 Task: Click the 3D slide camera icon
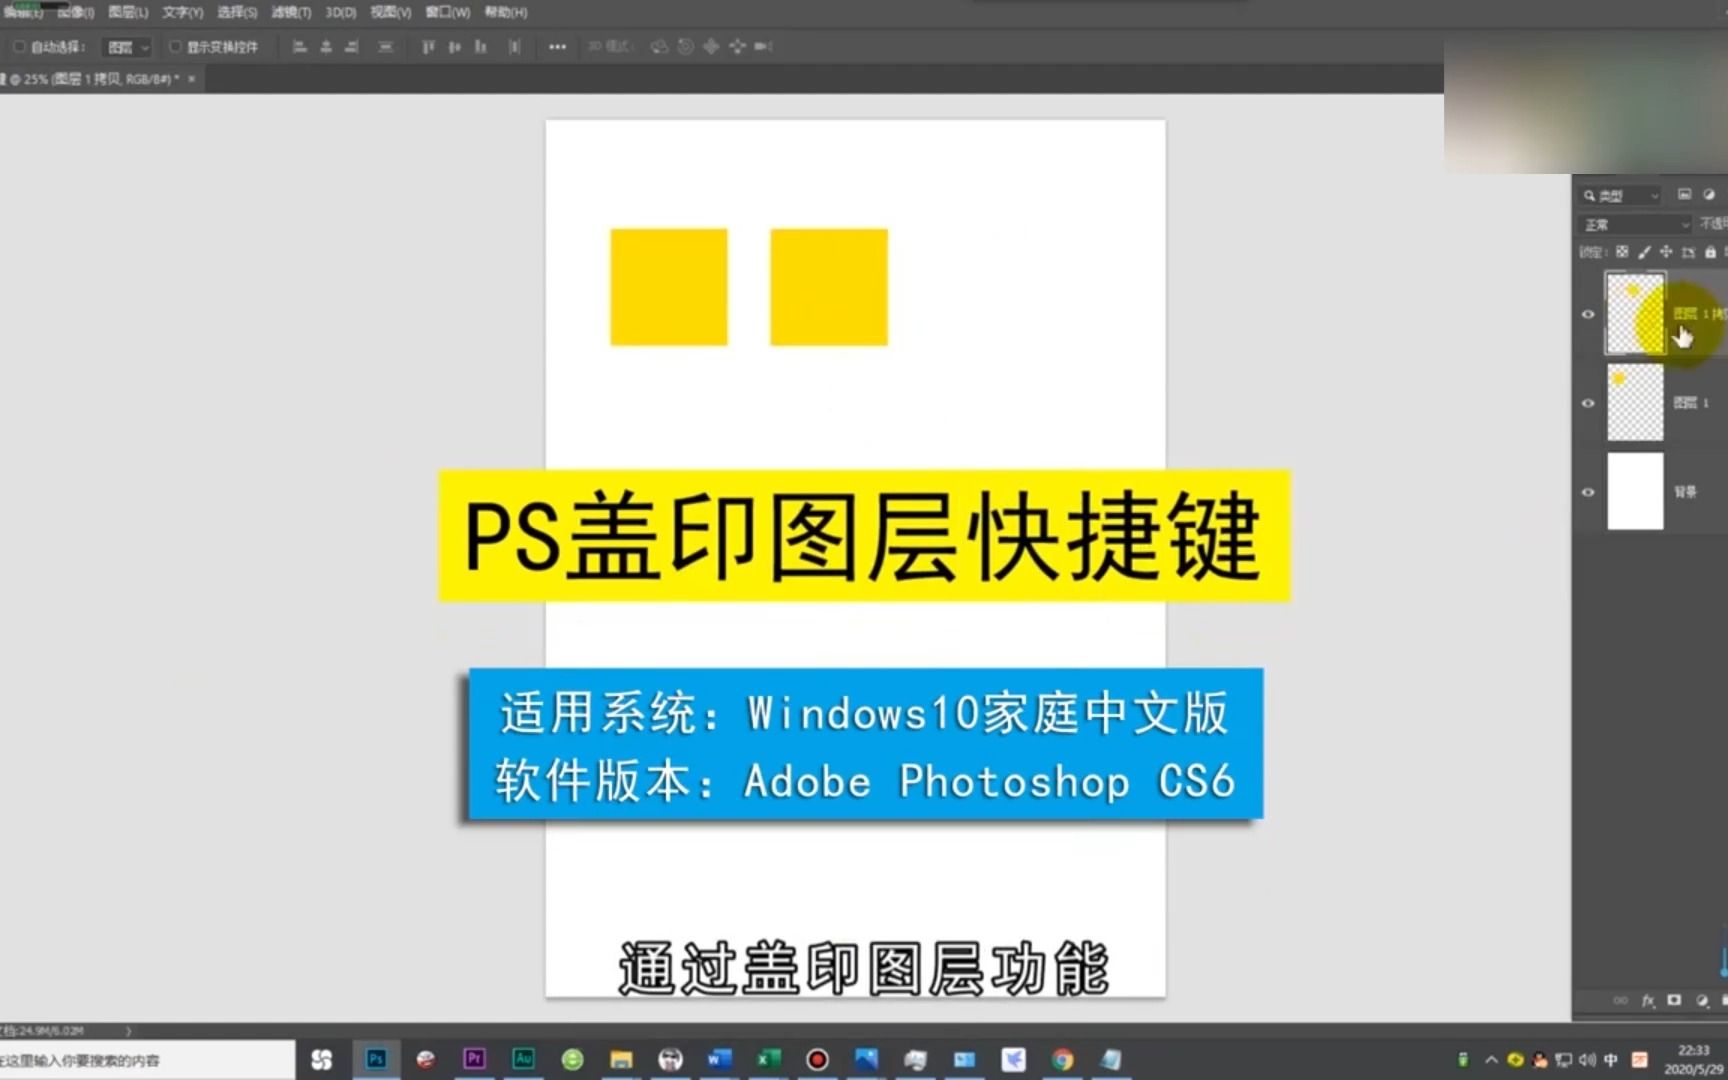pyautogui.click(x=737, y=47)
